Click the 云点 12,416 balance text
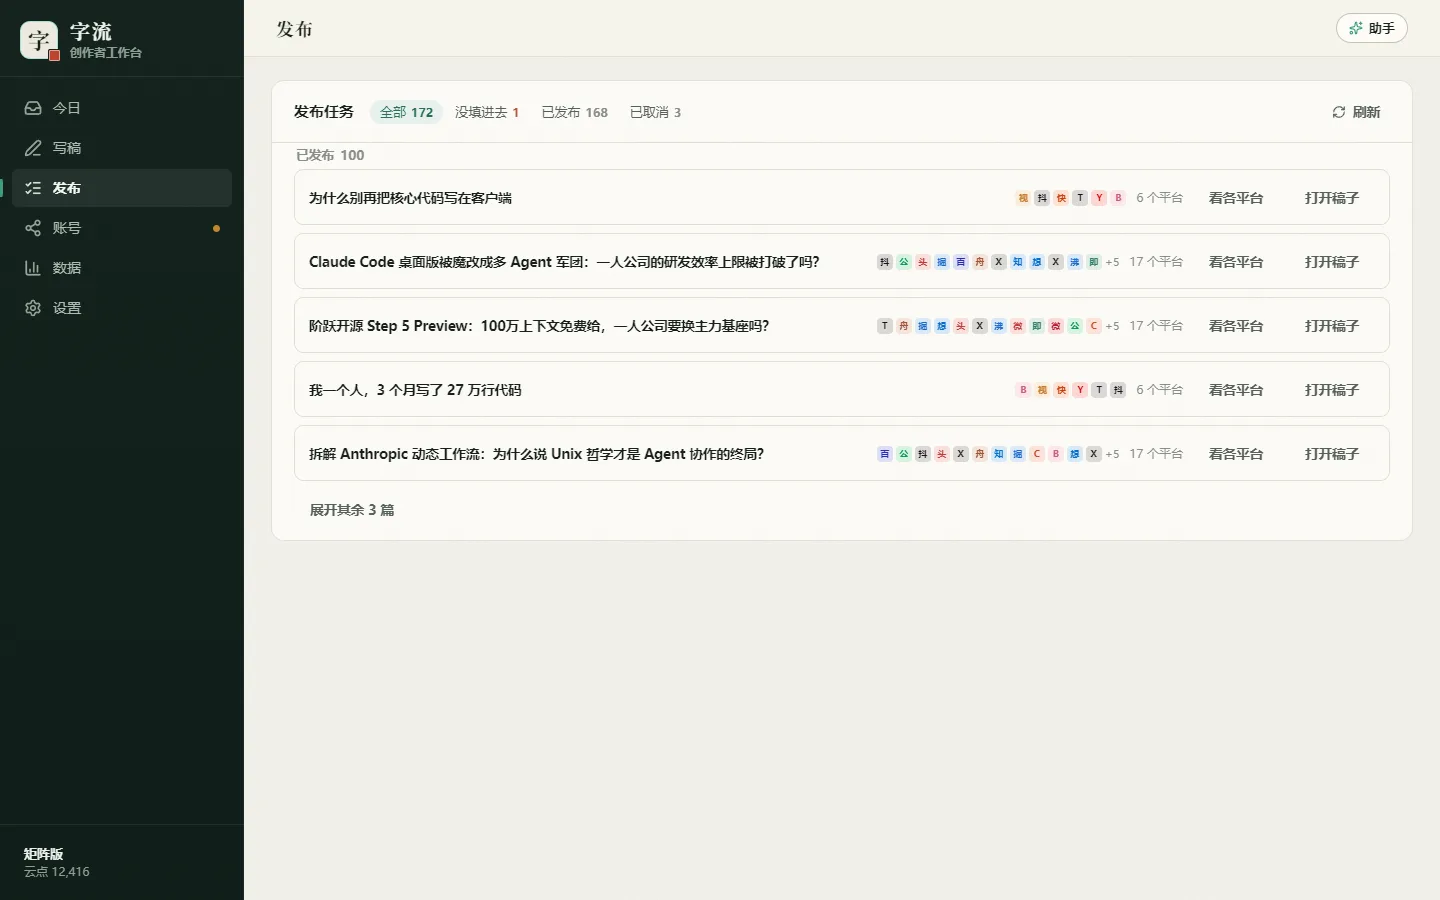 coord(57,872)
